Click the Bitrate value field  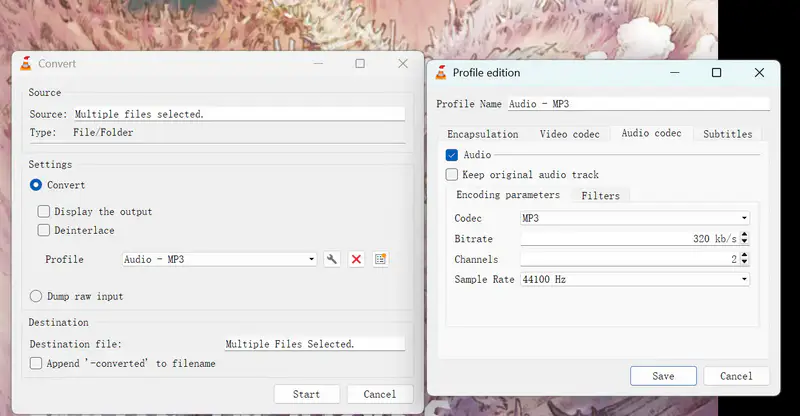(x=631, y=238)
